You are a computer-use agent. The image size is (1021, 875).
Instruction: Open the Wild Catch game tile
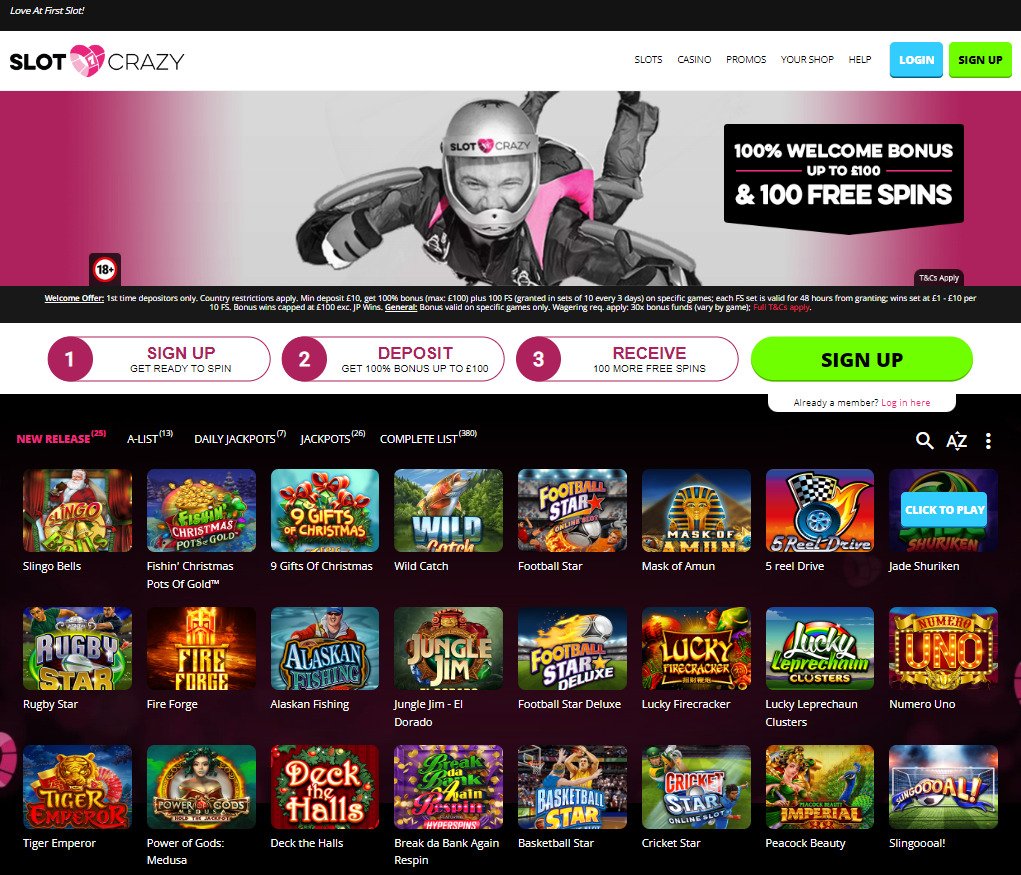pos(449,510)
